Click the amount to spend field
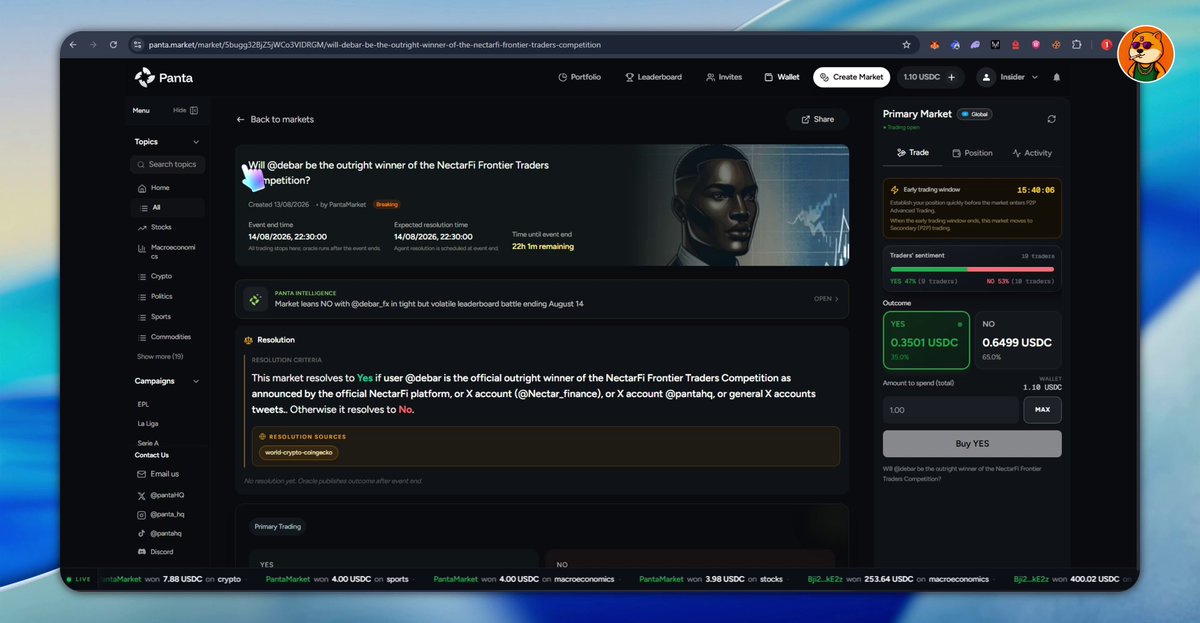The width and height of the screenshot is (1200, 623). click(x=950, y=410)
